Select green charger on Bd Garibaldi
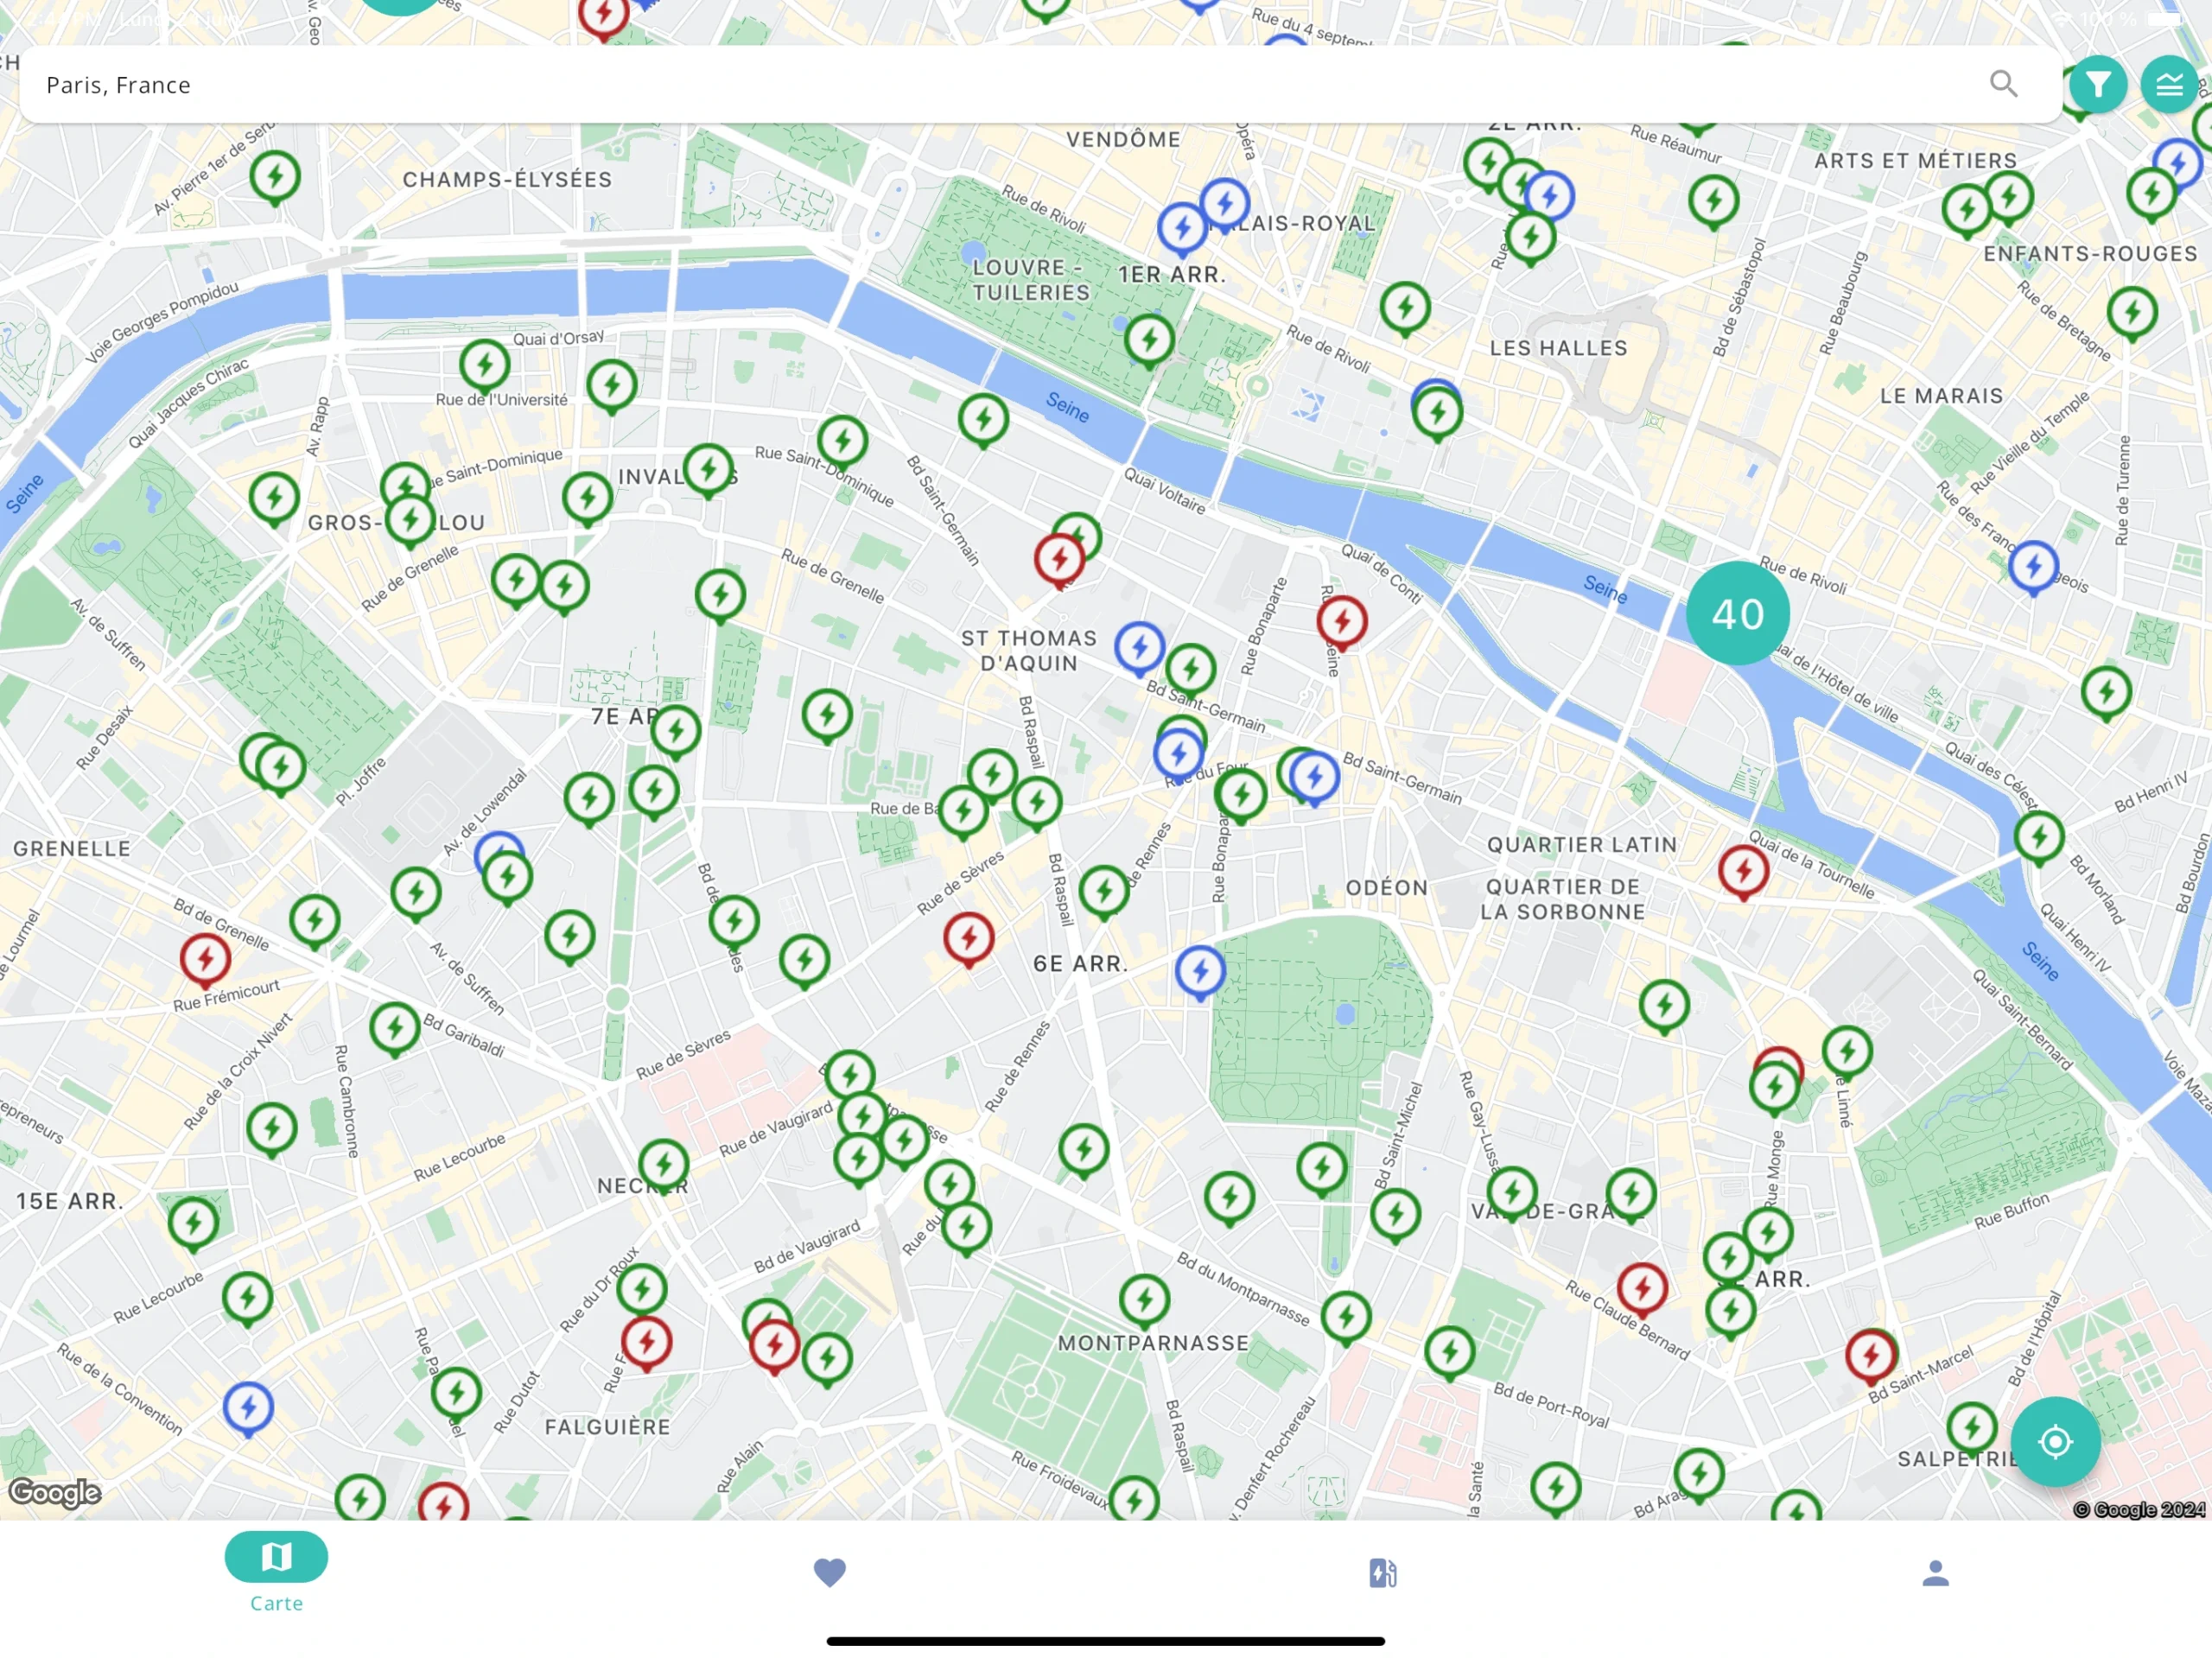The width and height of the screenshot is (2212, 1658). tap(394, 1029)
